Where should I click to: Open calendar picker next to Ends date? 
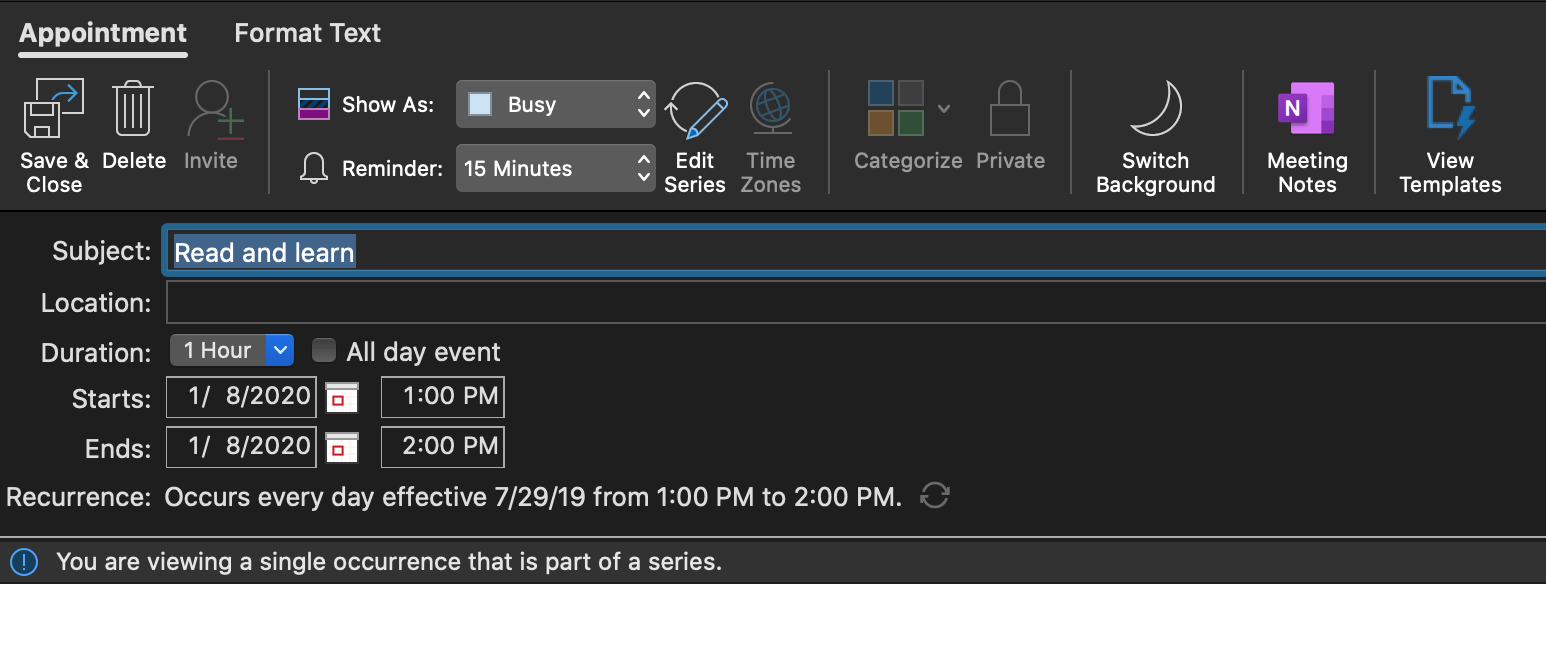(342, 447)
